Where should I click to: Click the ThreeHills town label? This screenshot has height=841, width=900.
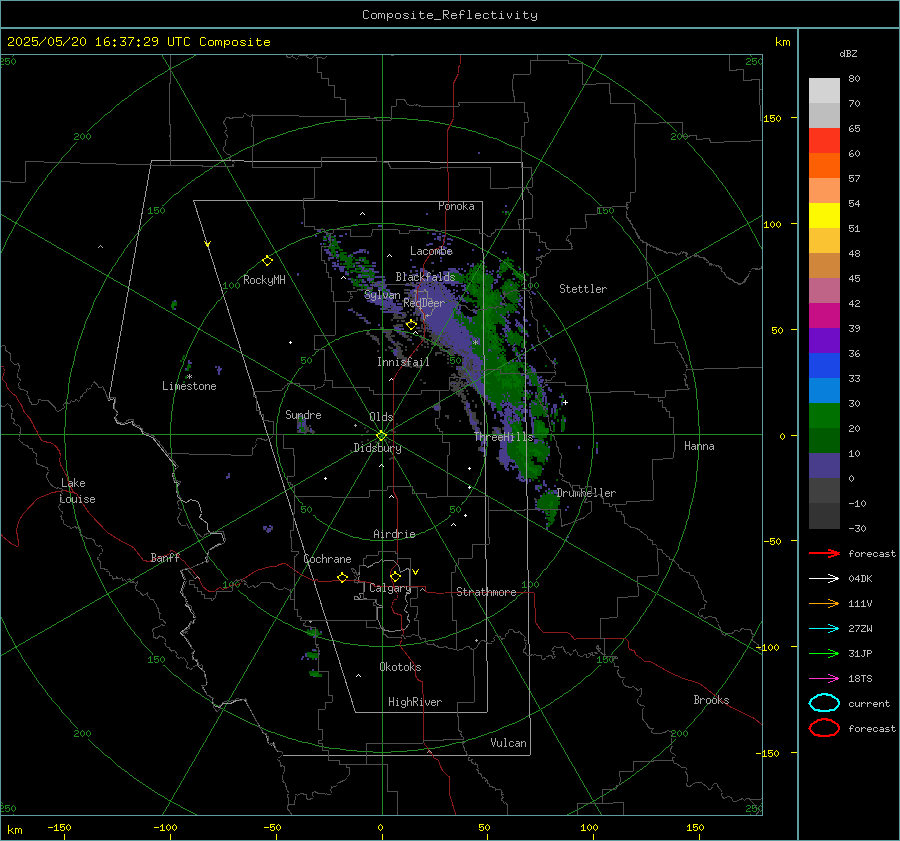503,437
